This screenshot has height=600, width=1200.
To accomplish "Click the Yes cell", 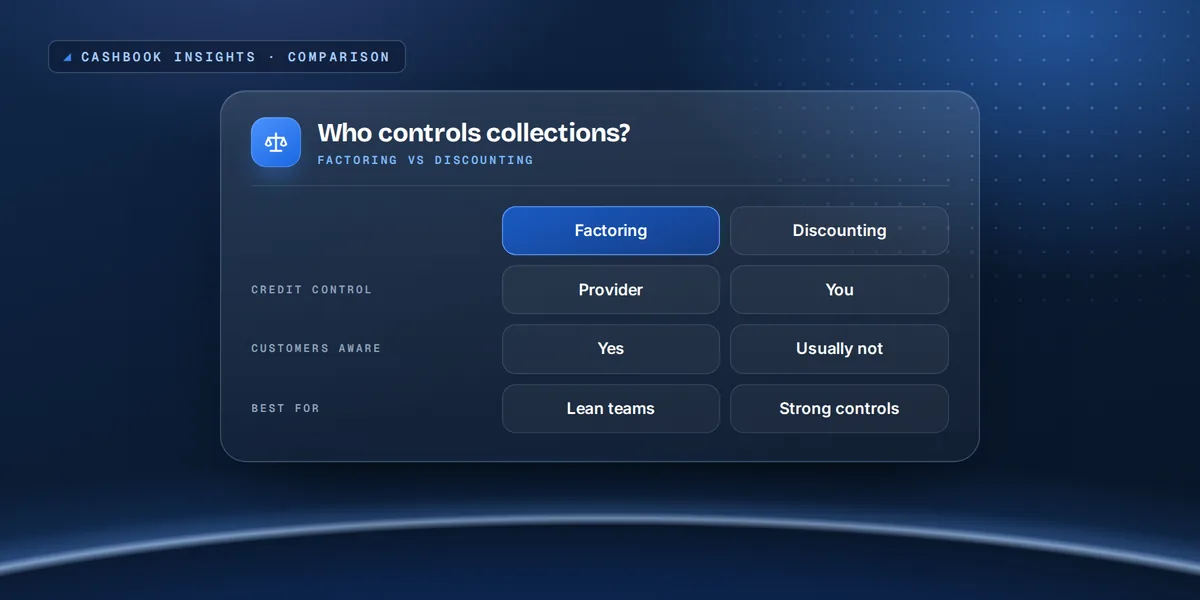I will tap(611, 349).
